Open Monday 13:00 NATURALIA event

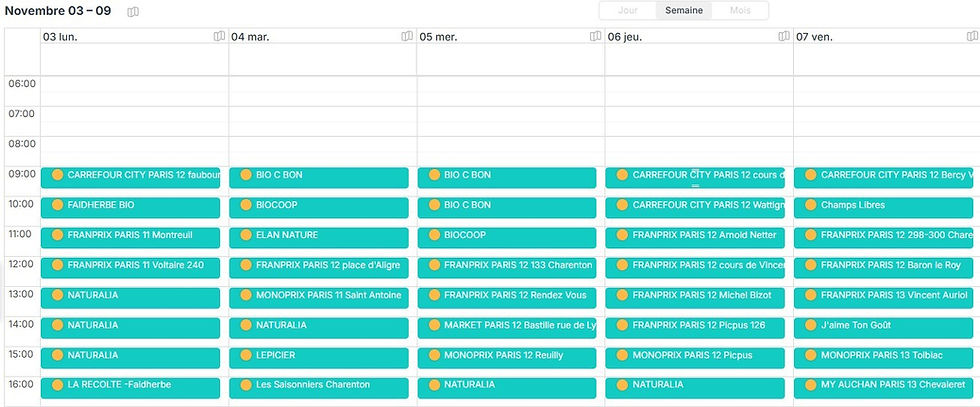coord(131,298)
